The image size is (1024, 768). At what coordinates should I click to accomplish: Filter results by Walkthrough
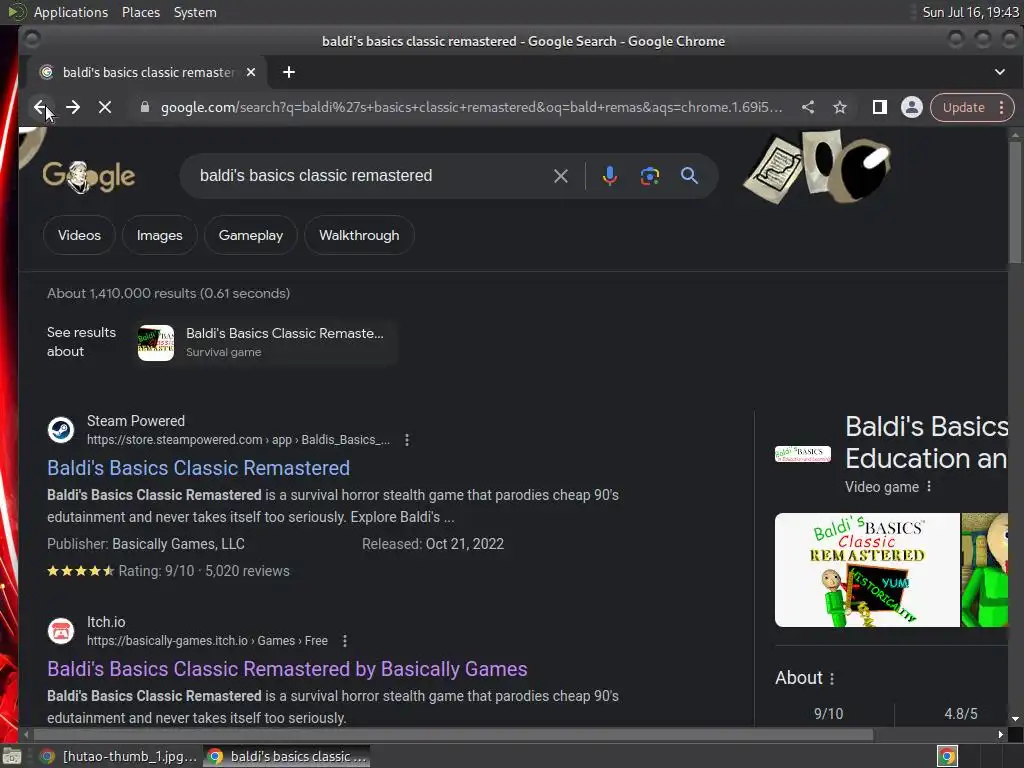(x=359, y=235)
